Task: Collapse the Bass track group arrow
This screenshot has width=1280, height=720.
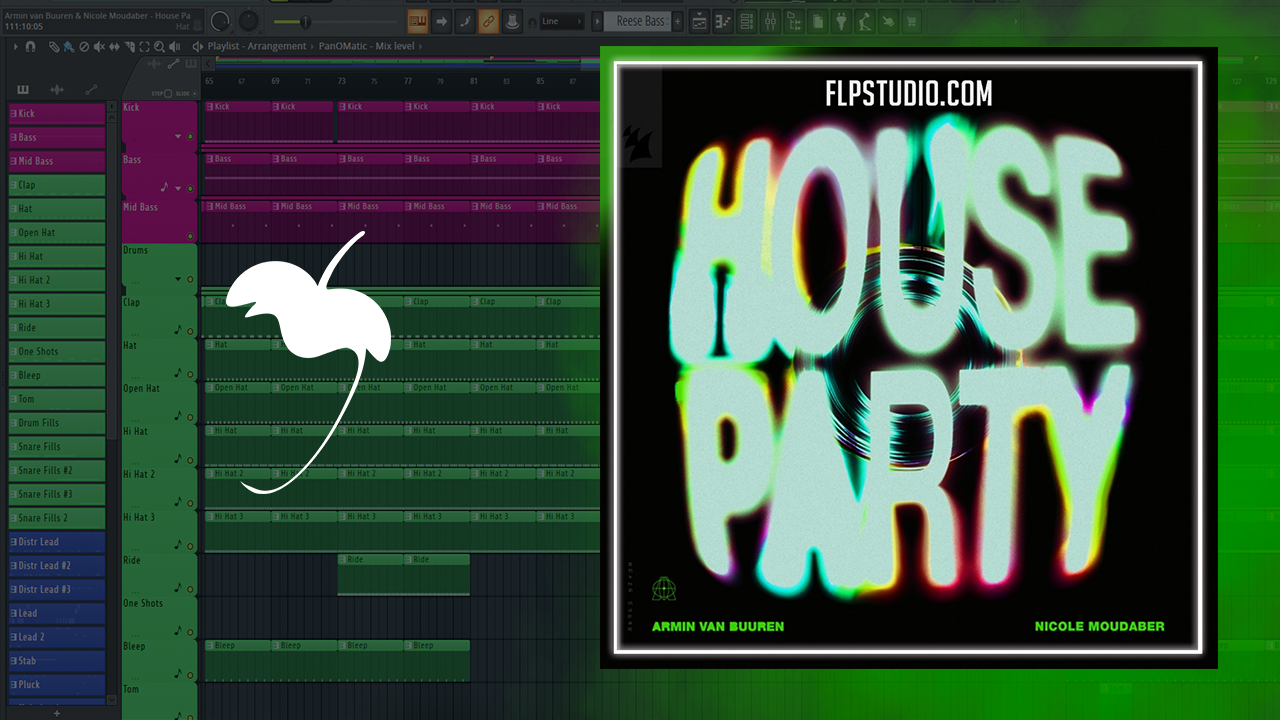Action: click(178, 188)
